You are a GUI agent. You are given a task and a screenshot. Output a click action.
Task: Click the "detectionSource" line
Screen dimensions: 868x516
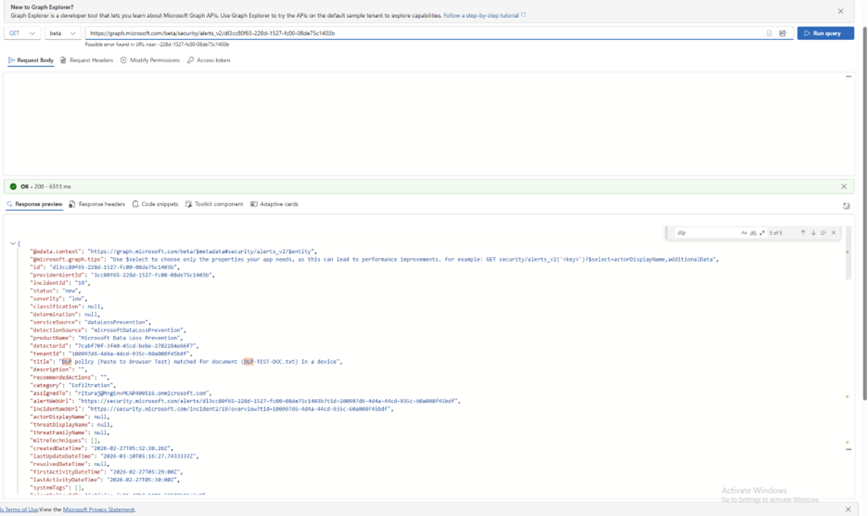coord(108,330)
